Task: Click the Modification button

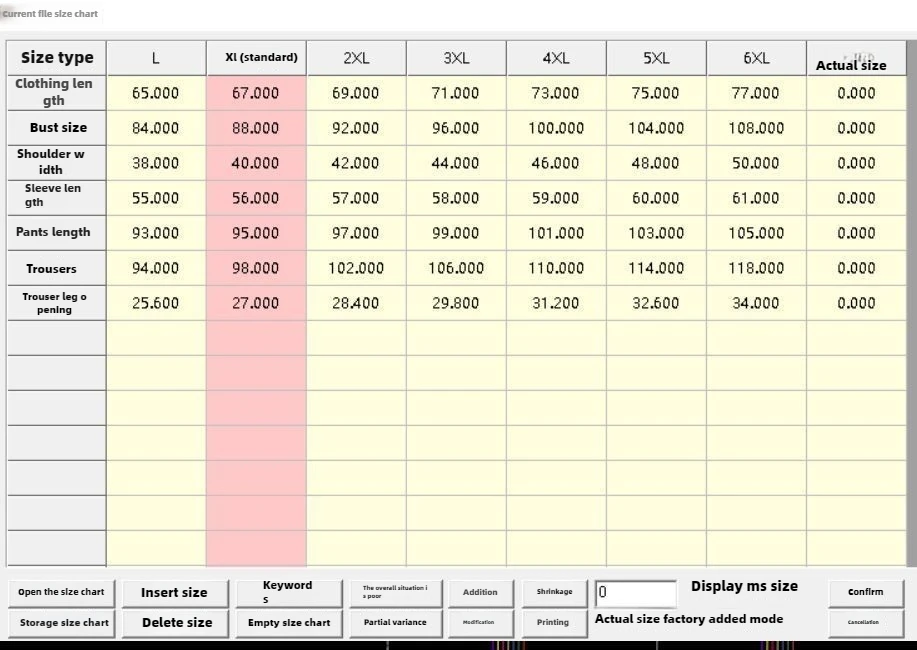Action: 479,622
